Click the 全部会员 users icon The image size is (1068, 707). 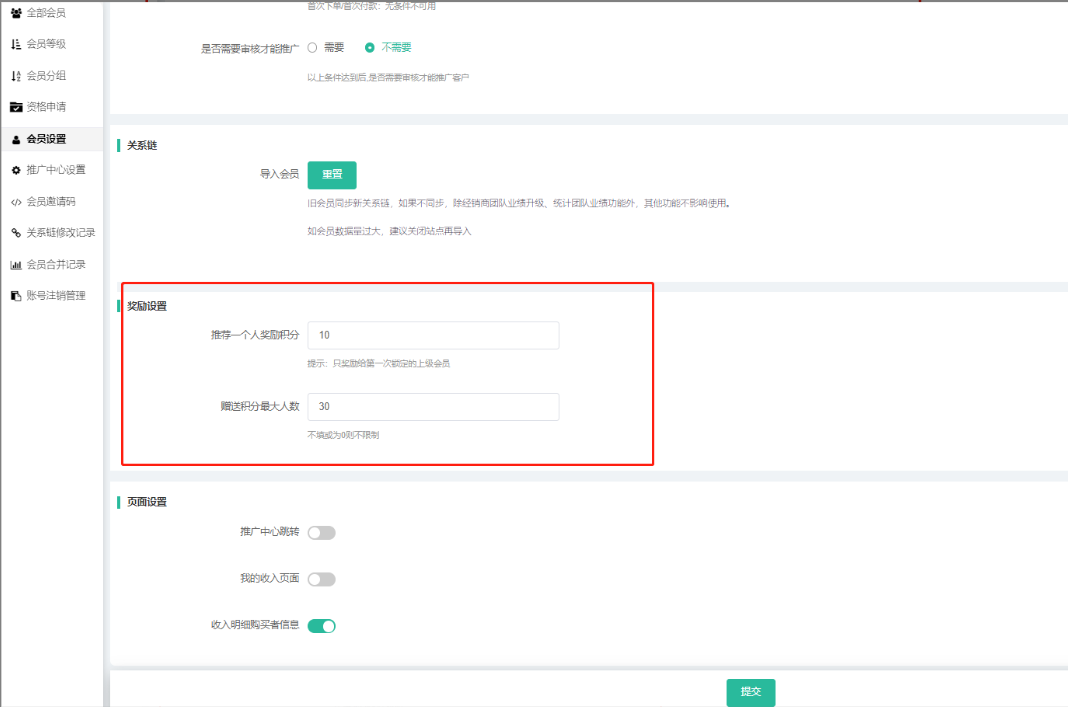click(x=16, y=13)
